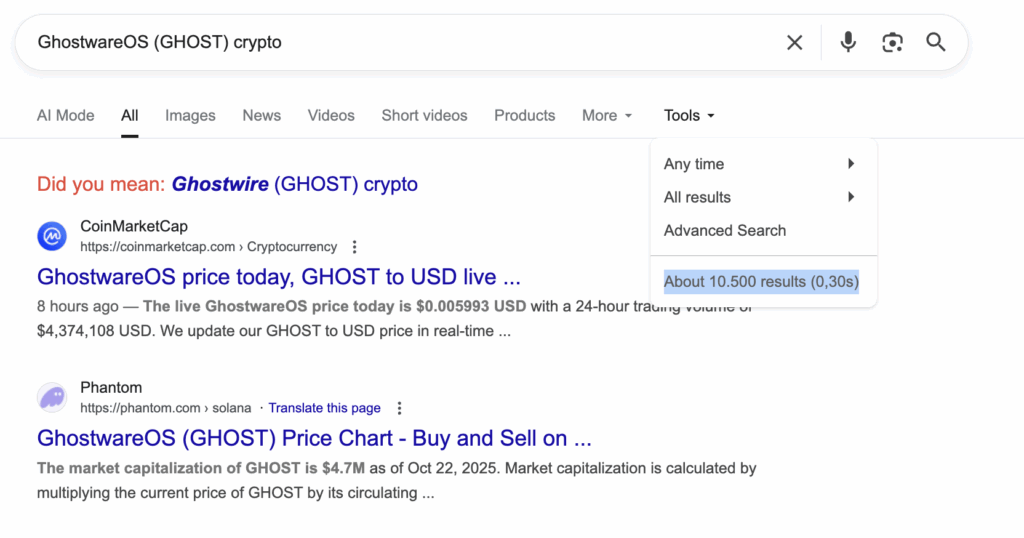This screenshot has height=538, width=1024.
Task: Open the More search categories dropdown
Action: [607, 115]
